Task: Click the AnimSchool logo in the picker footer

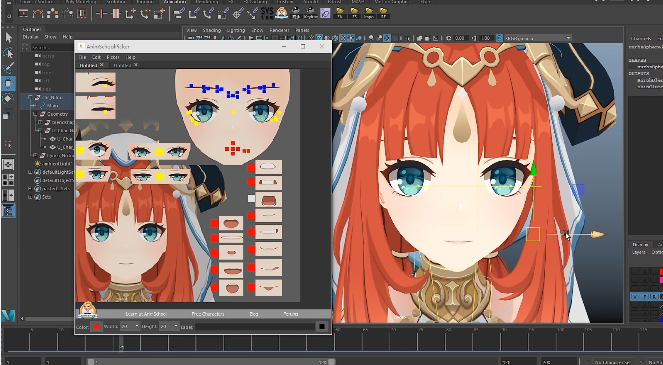Action: 88,310
